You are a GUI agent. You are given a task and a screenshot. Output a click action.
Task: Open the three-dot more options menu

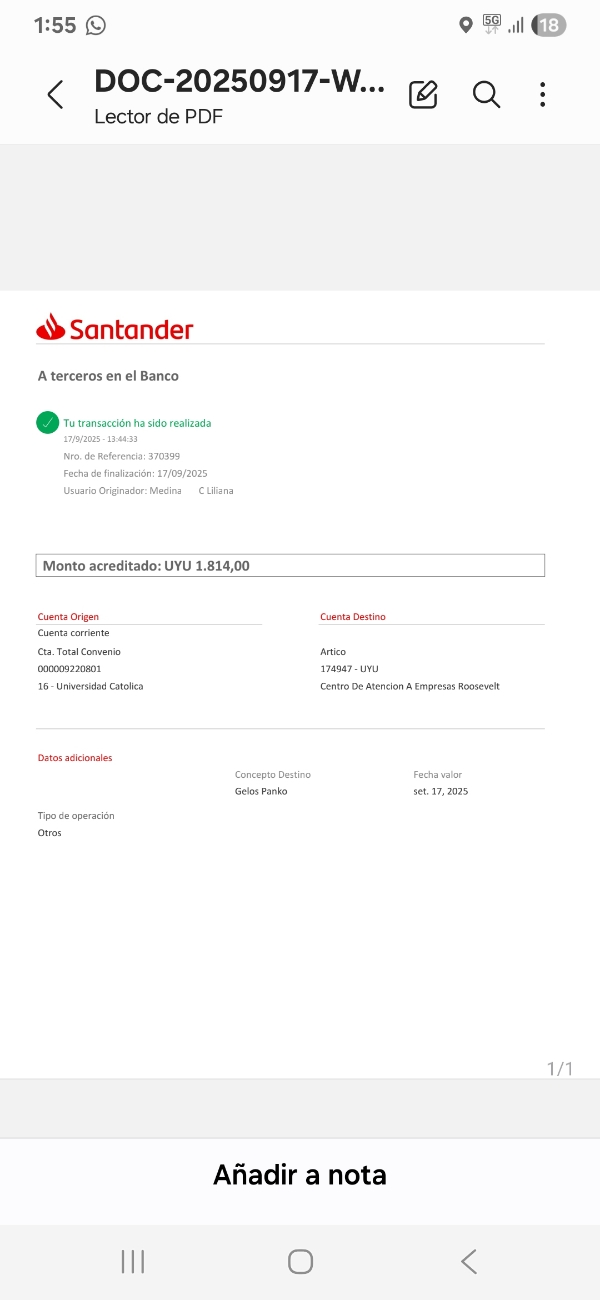click(x=542, y=94)
